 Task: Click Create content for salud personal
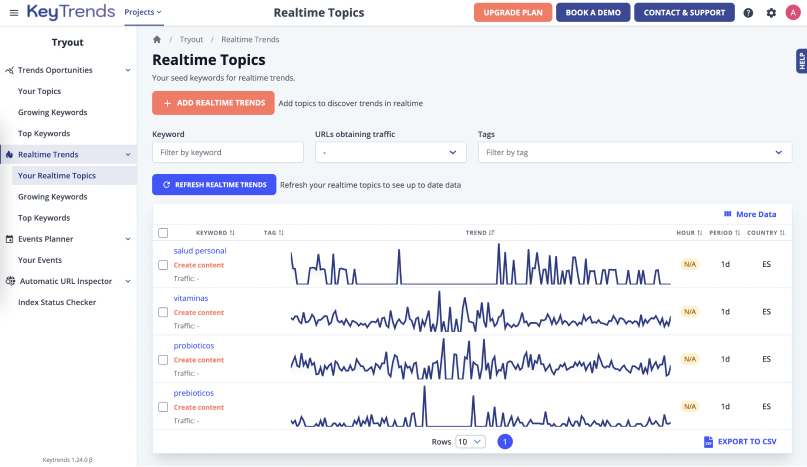[x=199, y=265]
